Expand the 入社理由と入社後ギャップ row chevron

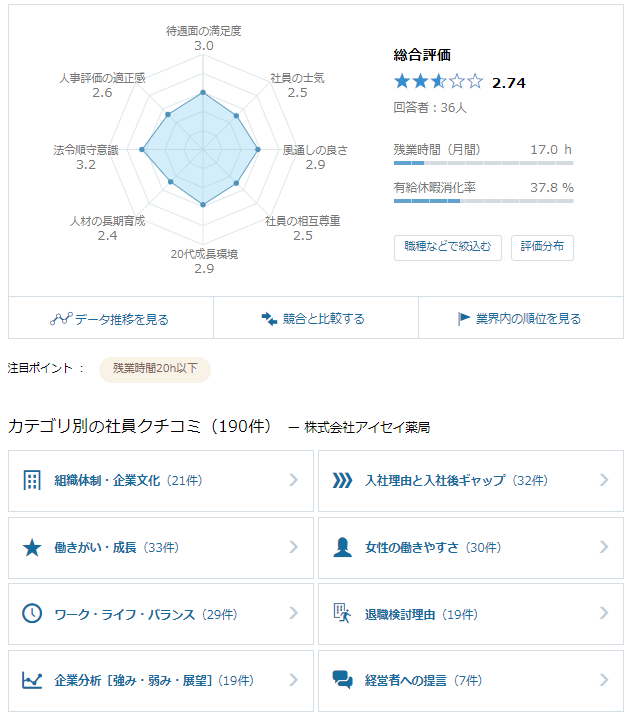click(x=604, y=480)
